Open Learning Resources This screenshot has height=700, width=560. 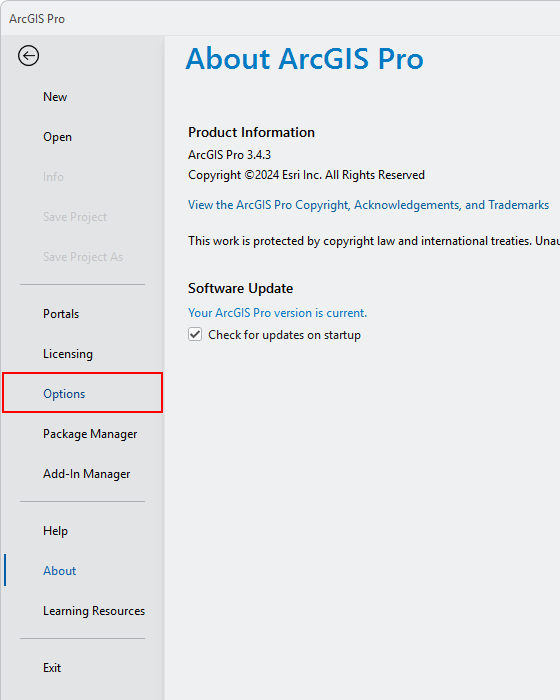click(x=94, y=611)
